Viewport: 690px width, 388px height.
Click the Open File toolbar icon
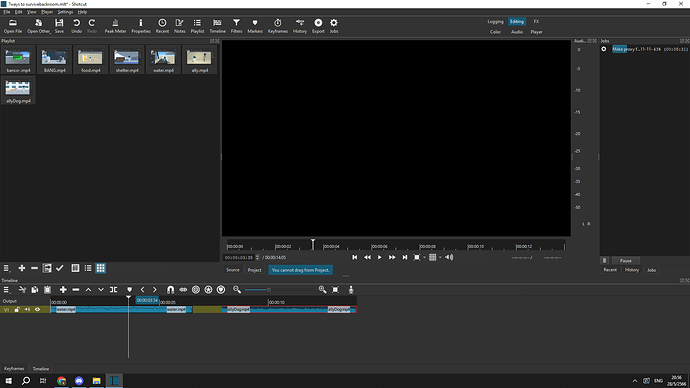(x=13, y=26)
